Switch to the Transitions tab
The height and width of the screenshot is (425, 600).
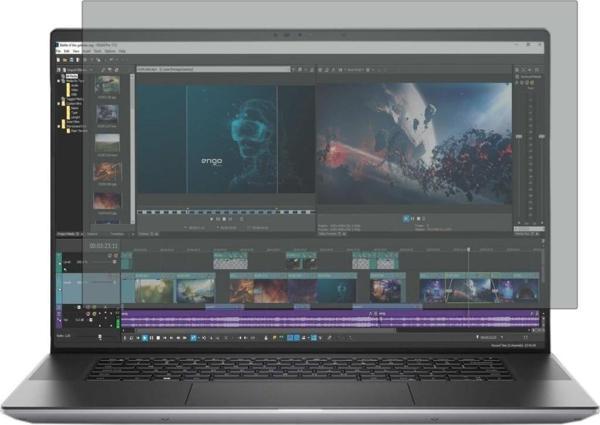point(117,234)
